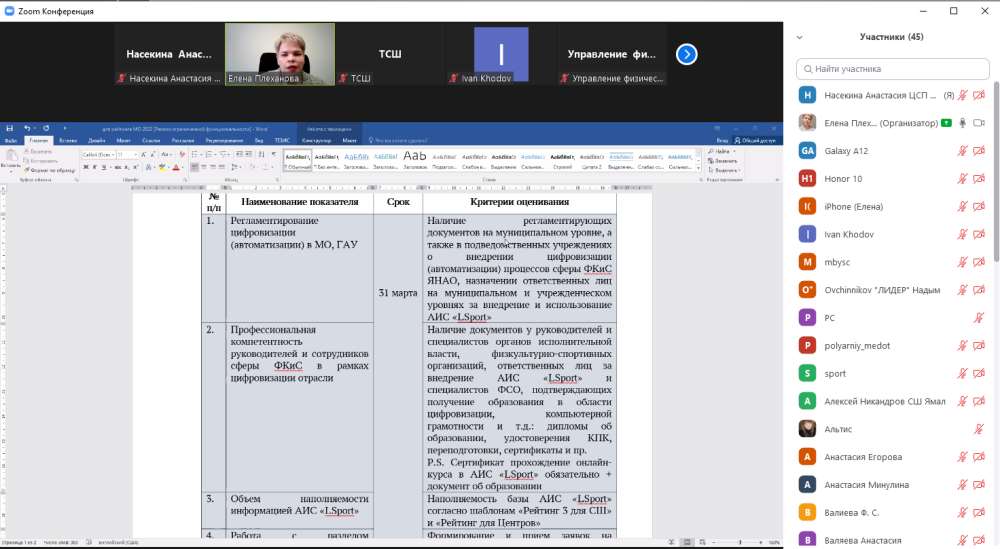1000x549 pixels.
Task: Expand the Word styles gallery arrow
Action: coord(699,169)
